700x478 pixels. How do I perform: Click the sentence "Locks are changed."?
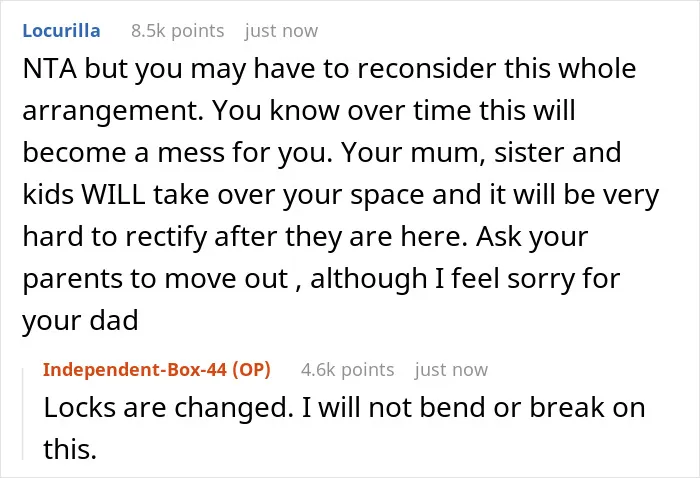169,407
